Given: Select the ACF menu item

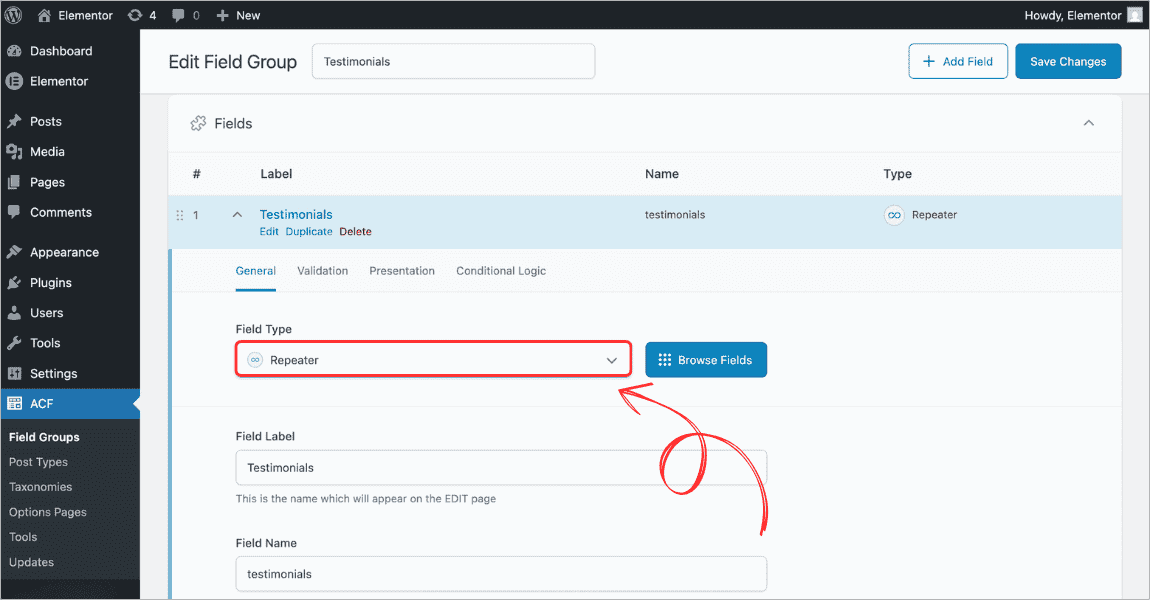Looking at the screenshot, I should pos(70,403).
